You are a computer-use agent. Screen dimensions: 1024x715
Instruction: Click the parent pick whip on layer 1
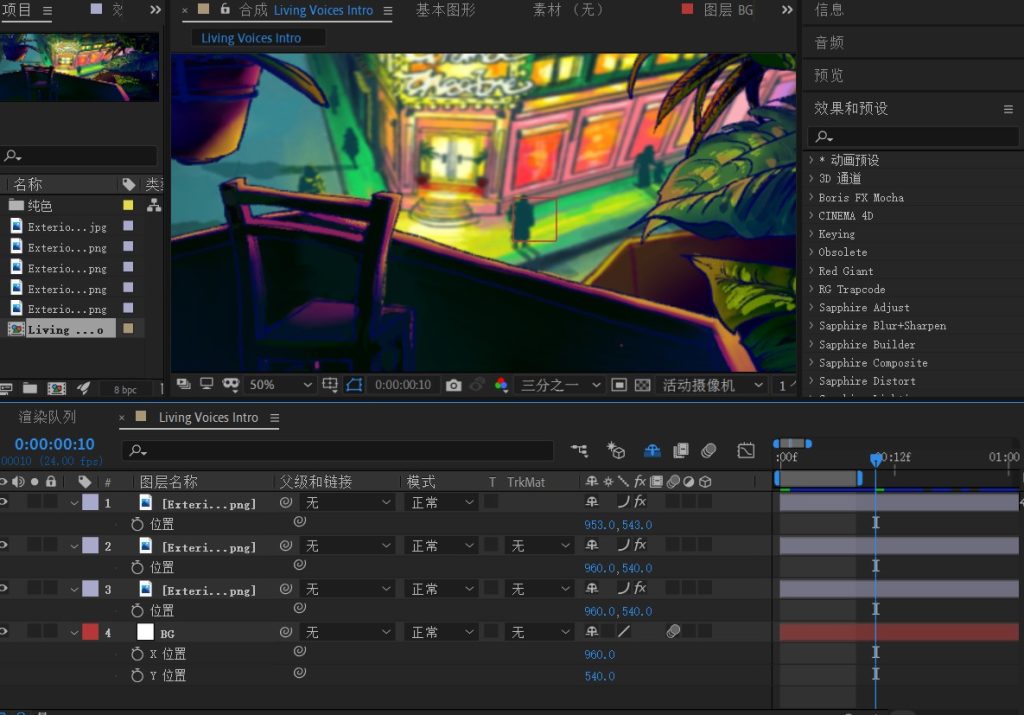click(x=286, y=502)
